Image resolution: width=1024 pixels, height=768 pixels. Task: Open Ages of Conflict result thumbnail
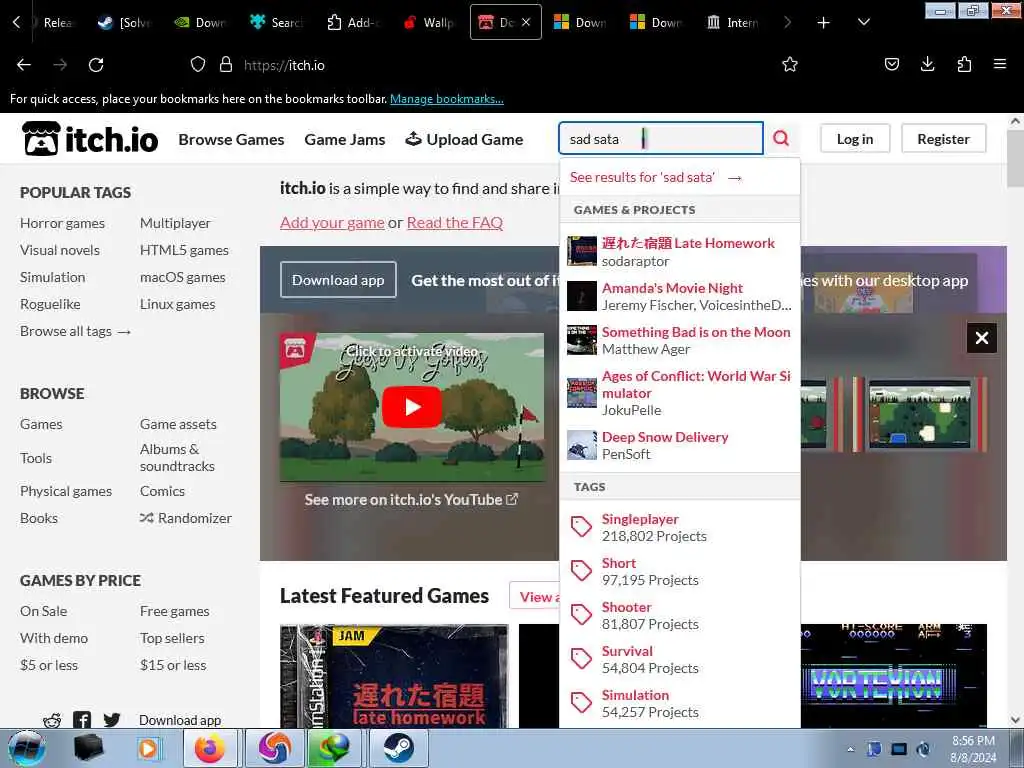pyautogui.click(x=581, y=392)
